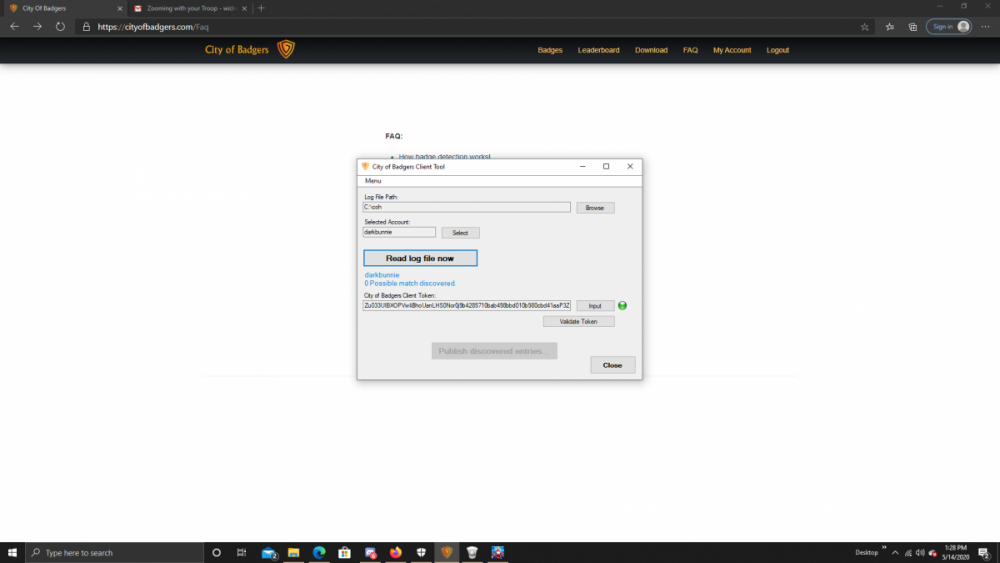Open the Windows Start menu
1000x563 pixels.
coord(12,552)
